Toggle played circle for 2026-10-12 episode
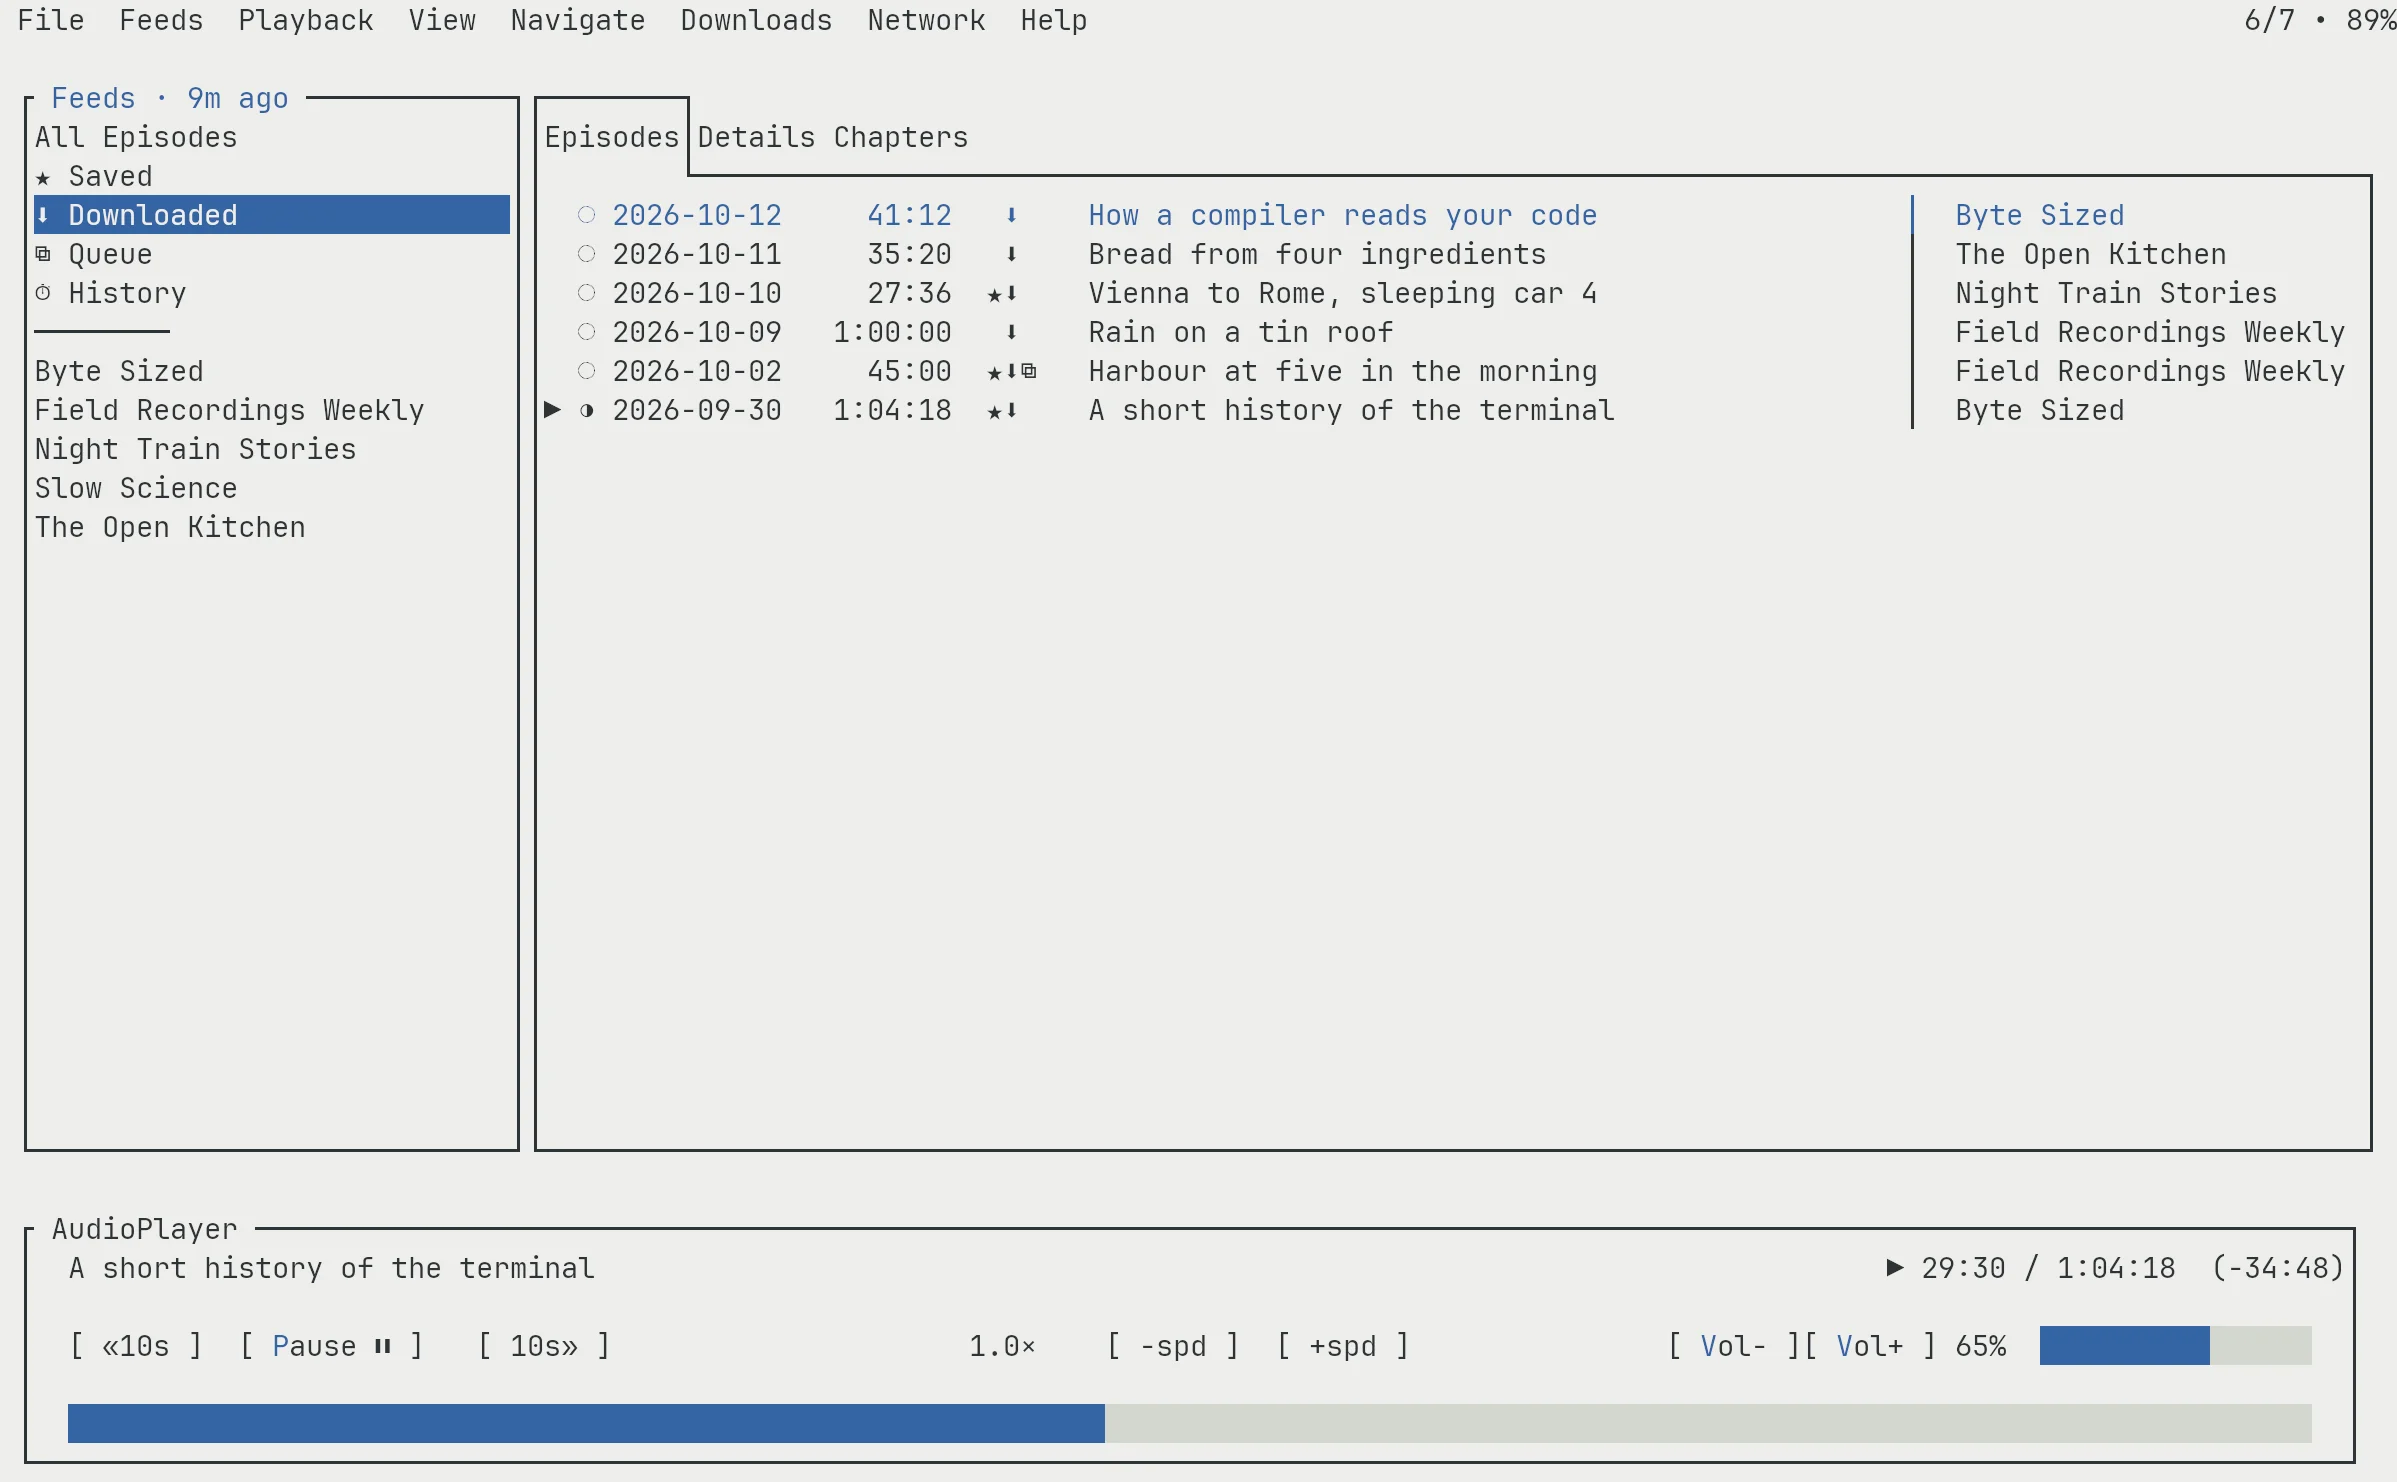The height and width of the screenshot is (1482, 2397). pyautogui.click(x=587, y=215)
